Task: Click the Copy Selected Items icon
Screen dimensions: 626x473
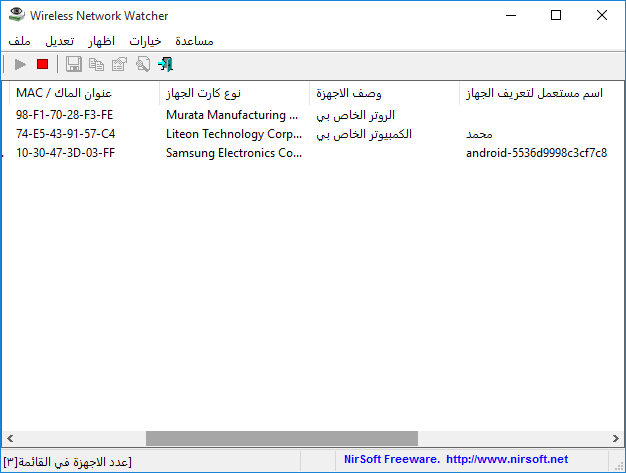Action: pos(97,64)
